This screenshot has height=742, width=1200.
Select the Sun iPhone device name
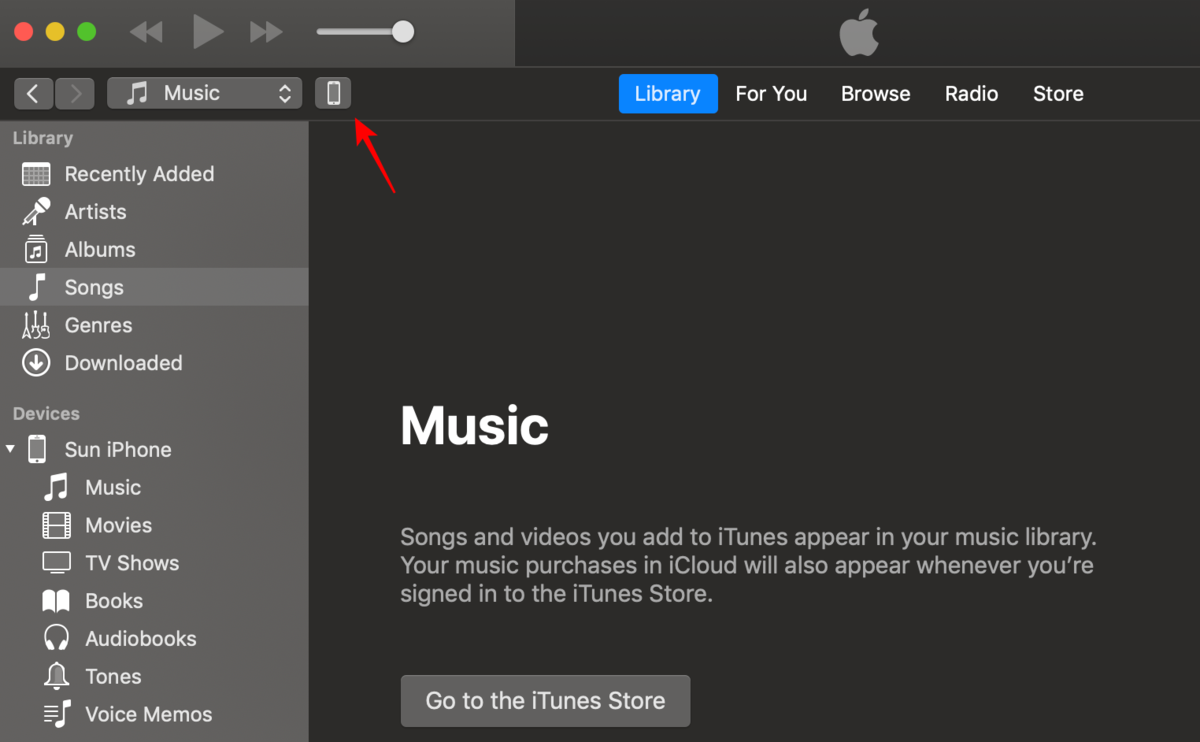click(x=118, y=449)
